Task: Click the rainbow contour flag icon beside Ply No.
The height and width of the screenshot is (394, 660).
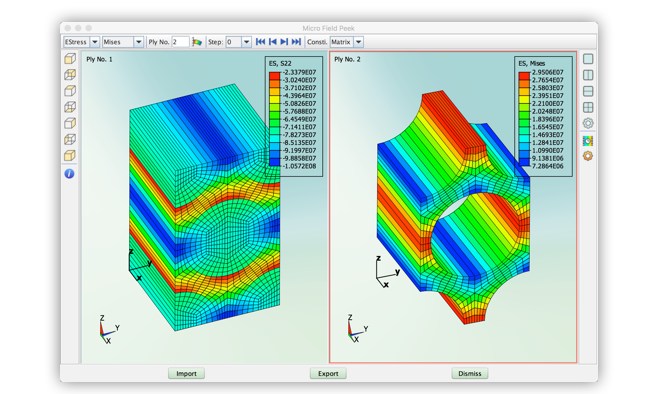Action: point(197,42)
